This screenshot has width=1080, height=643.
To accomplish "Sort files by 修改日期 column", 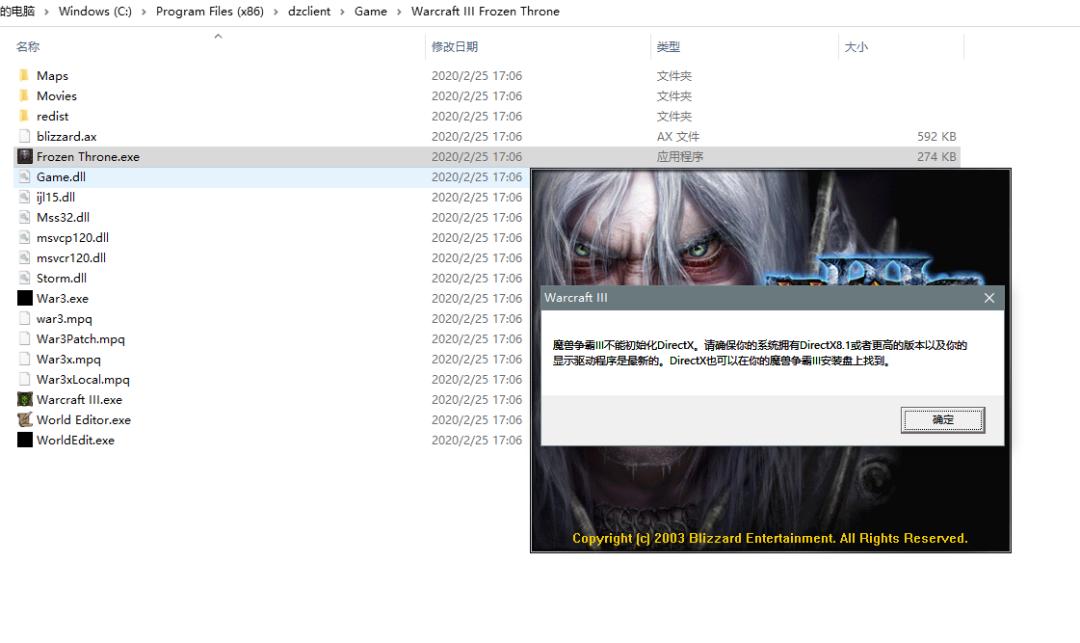I will [455, 47].
